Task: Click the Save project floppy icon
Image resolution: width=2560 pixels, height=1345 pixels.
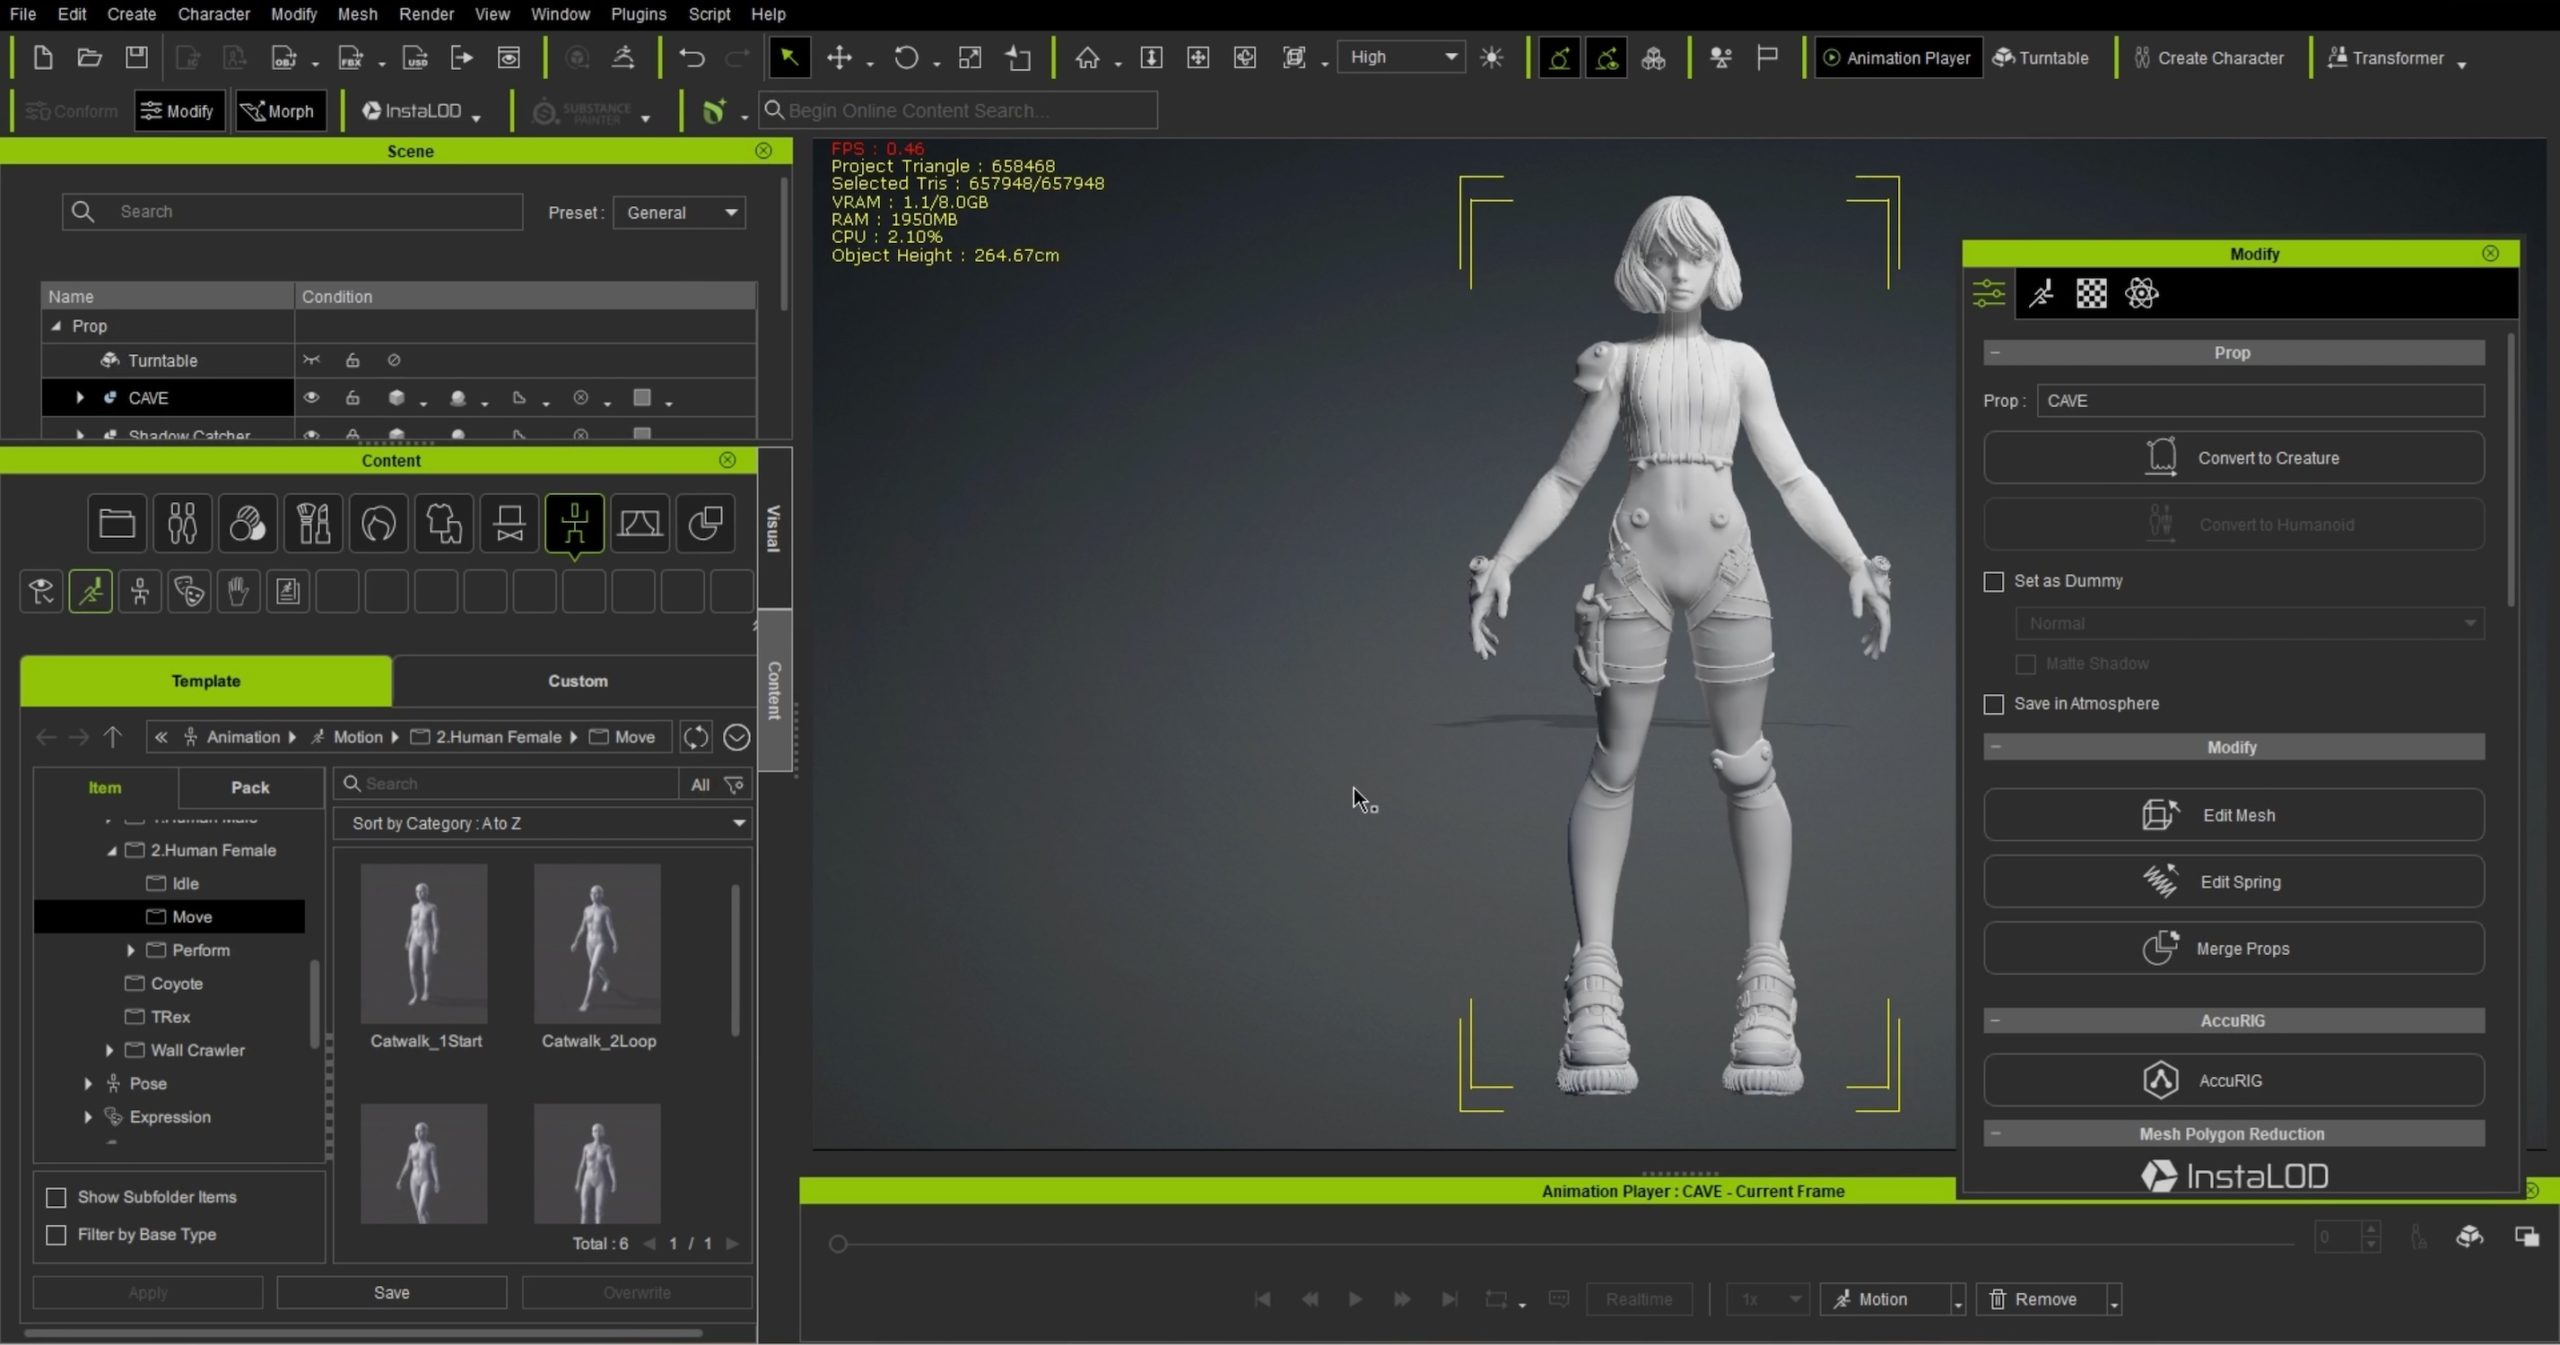Action: point(136,58)
